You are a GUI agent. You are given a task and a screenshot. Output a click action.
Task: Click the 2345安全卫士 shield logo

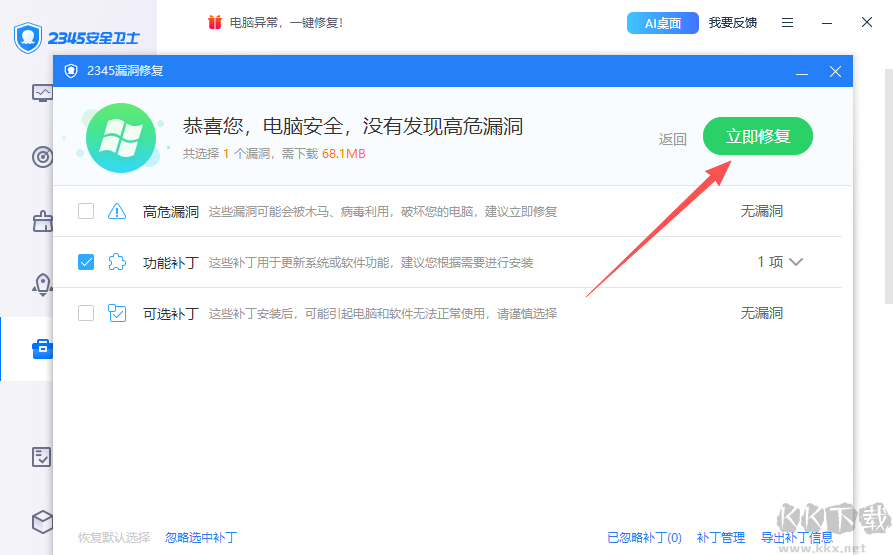point(30,38)
